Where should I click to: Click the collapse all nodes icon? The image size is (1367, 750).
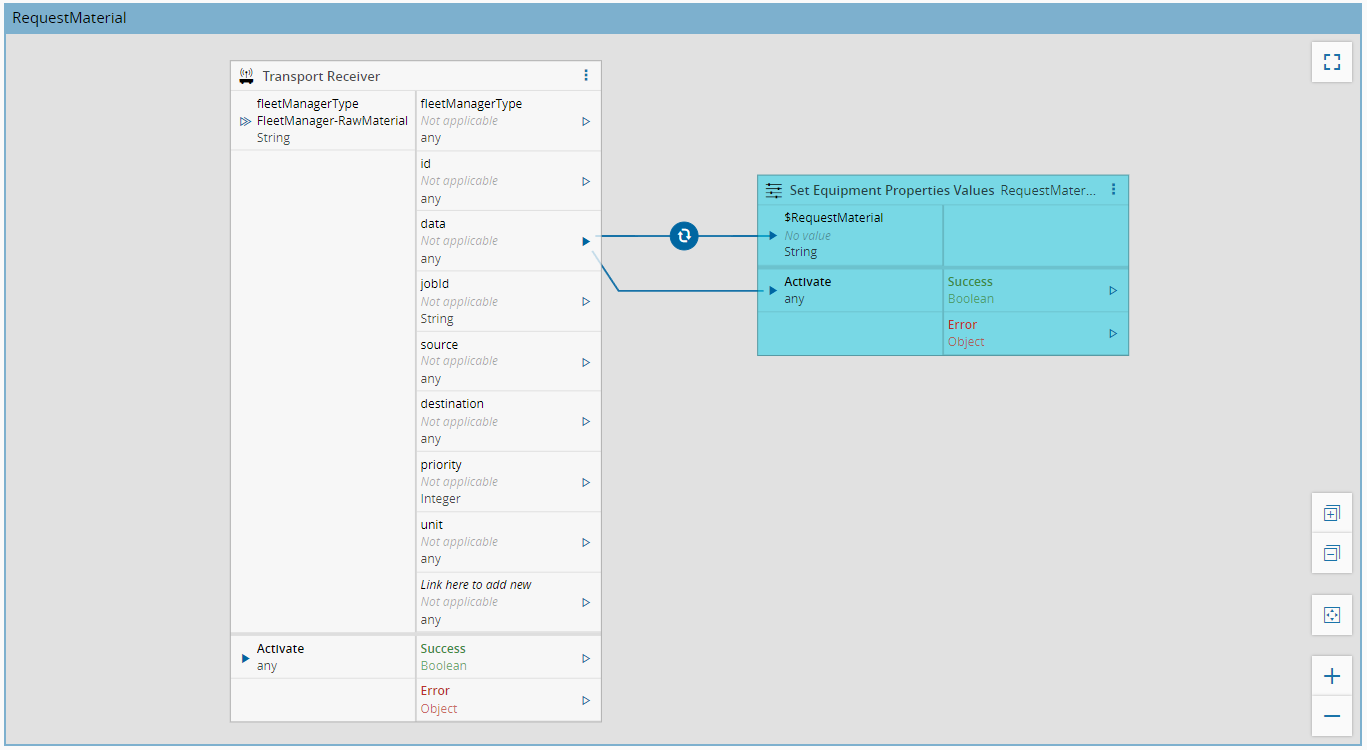1331,553
